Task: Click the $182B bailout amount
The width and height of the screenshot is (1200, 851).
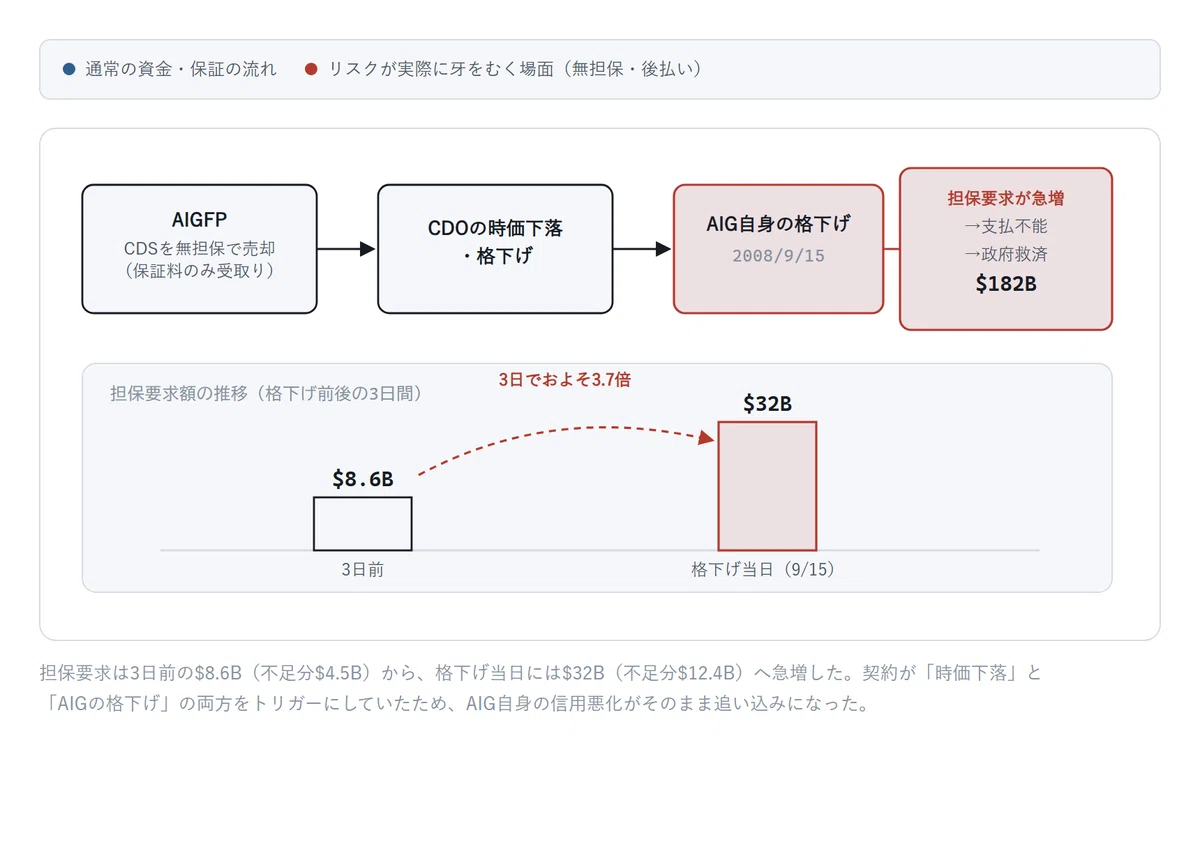Action: pos(1006,284)
